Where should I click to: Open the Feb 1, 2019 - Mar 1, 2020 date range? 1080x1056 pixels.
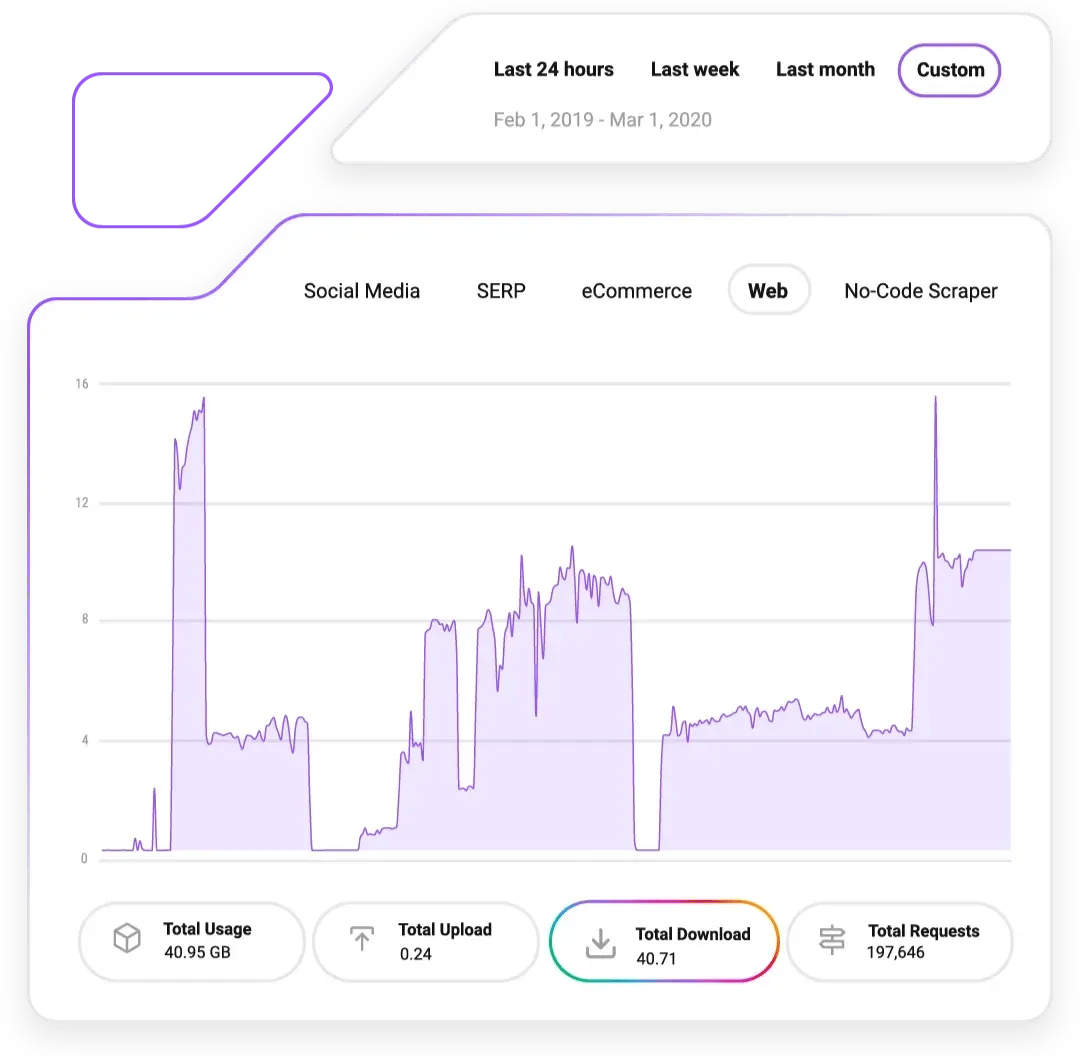pos(602,120)
